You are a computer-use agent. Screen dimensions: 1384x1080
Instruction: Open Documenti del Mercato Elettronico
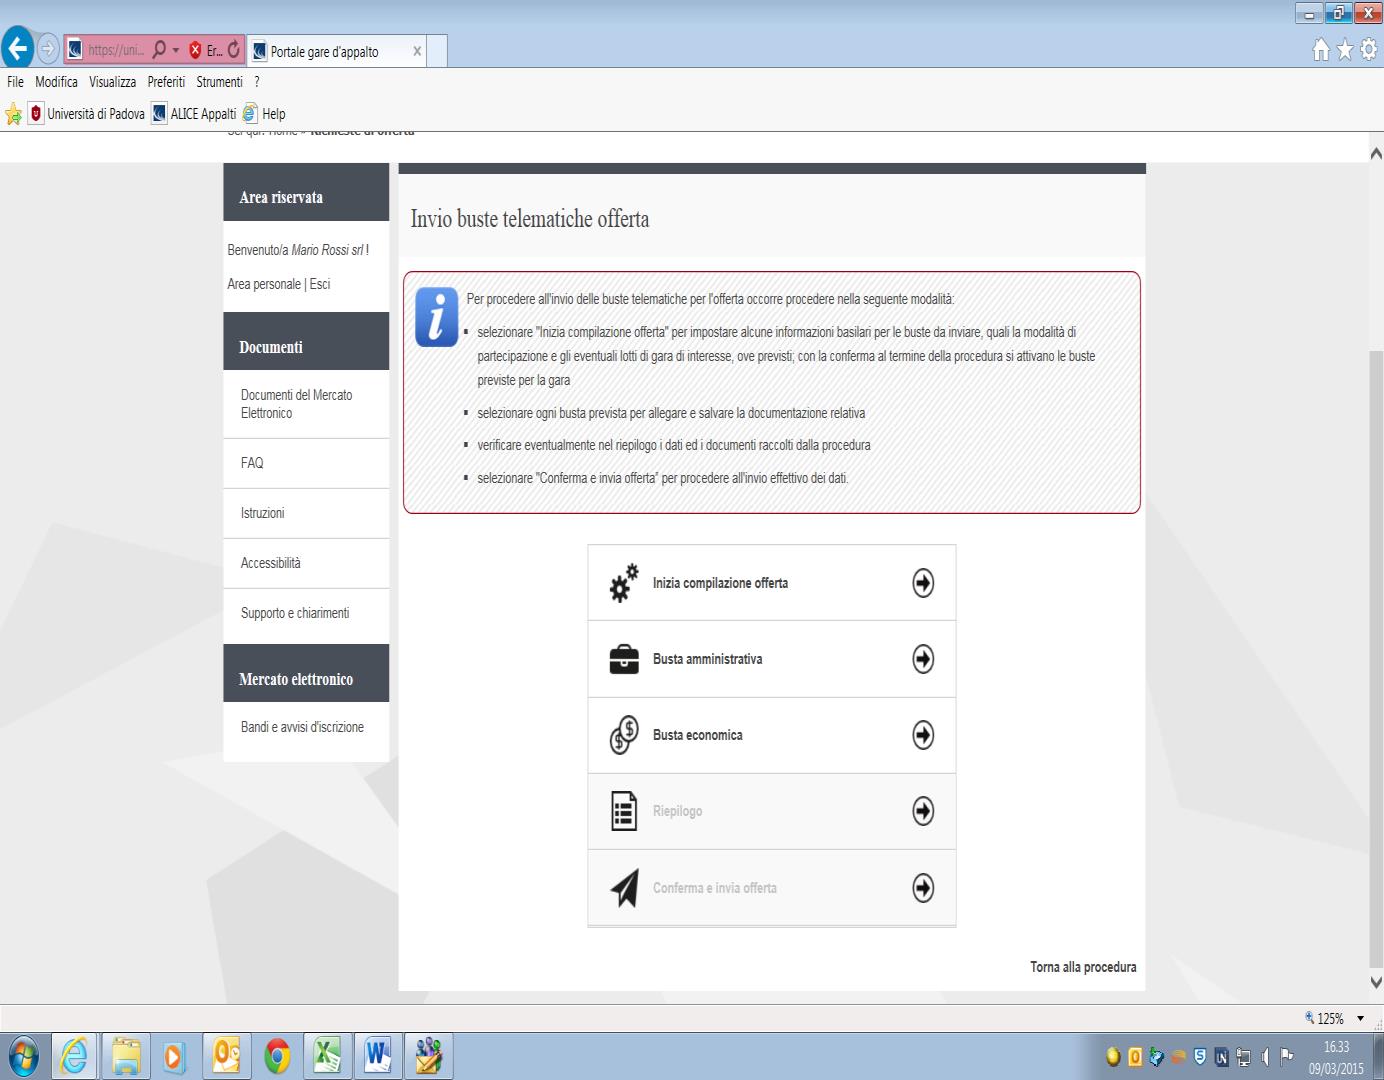coord(297,404)
